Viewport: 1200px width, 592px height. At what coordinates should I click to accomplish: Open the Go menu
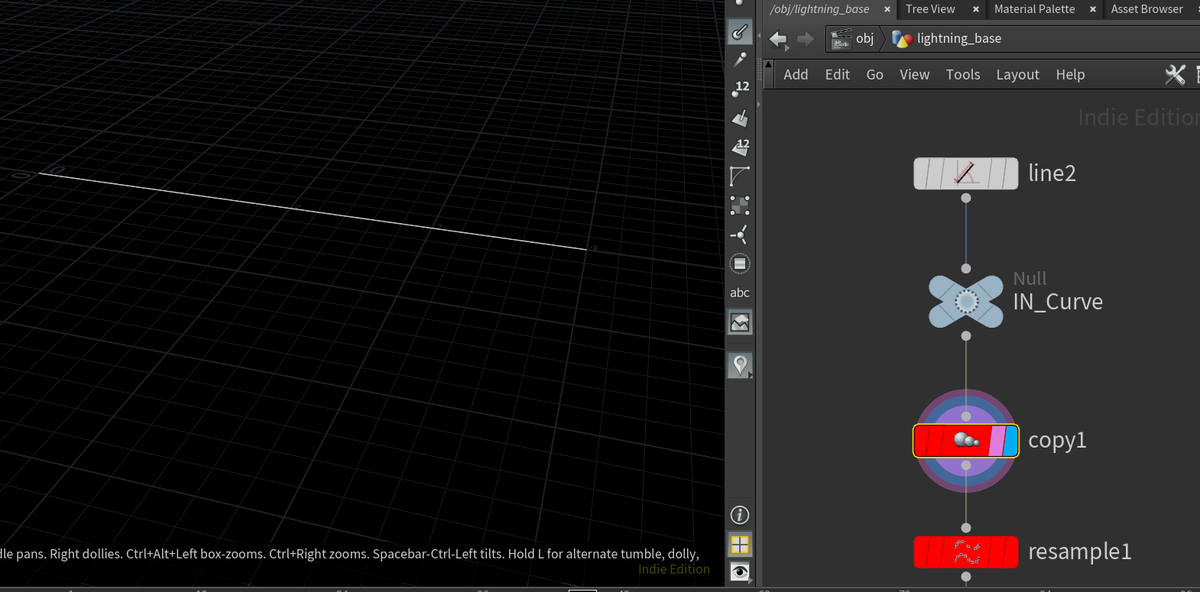(x=875, y=74)
